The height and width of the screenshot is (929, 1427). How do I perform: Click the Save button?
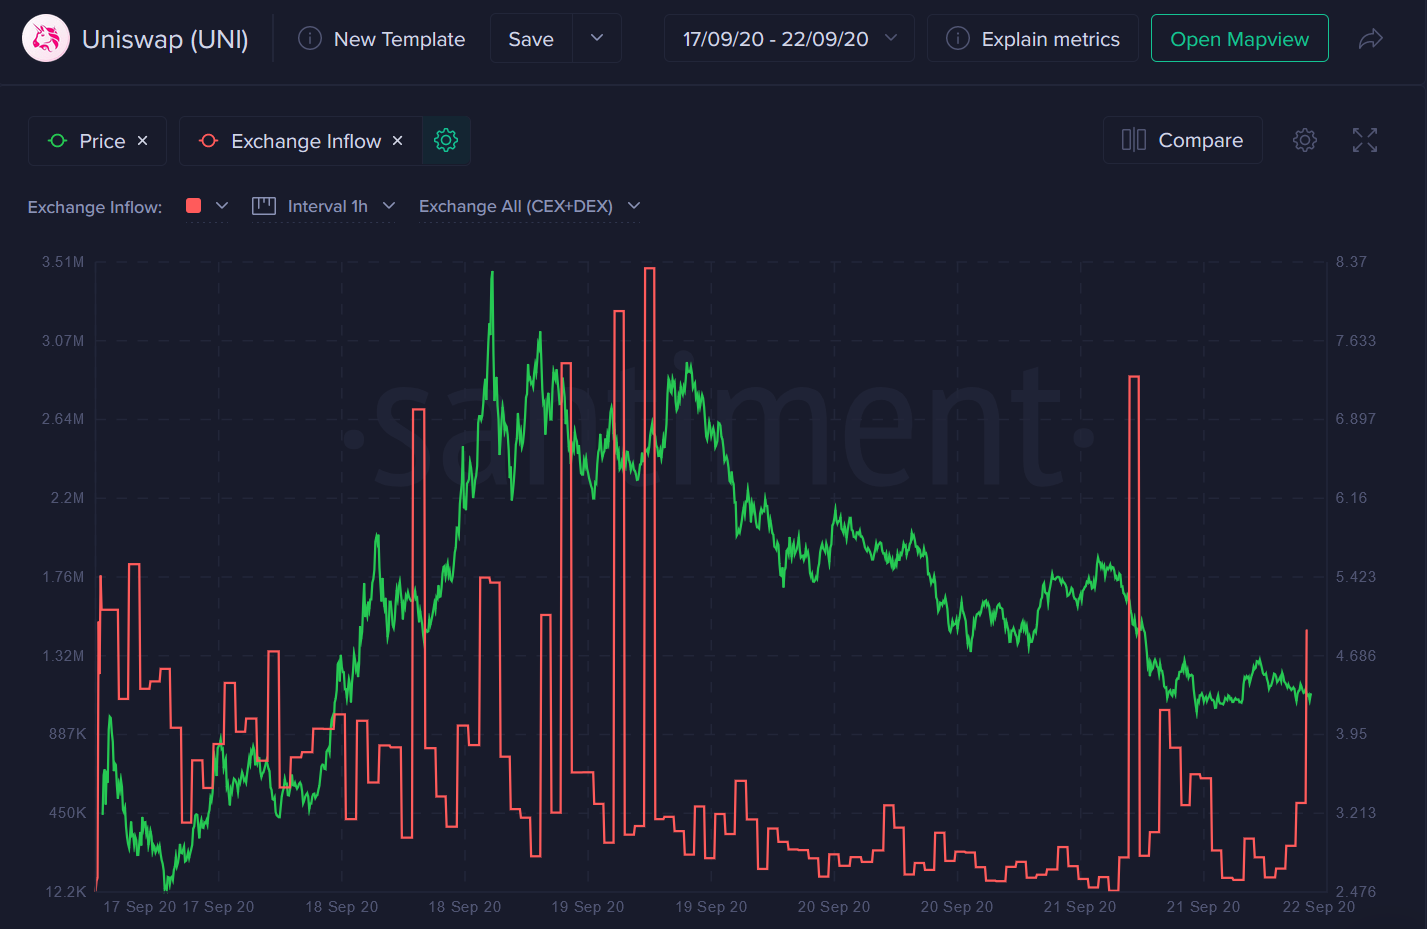(x=531, y=39)
